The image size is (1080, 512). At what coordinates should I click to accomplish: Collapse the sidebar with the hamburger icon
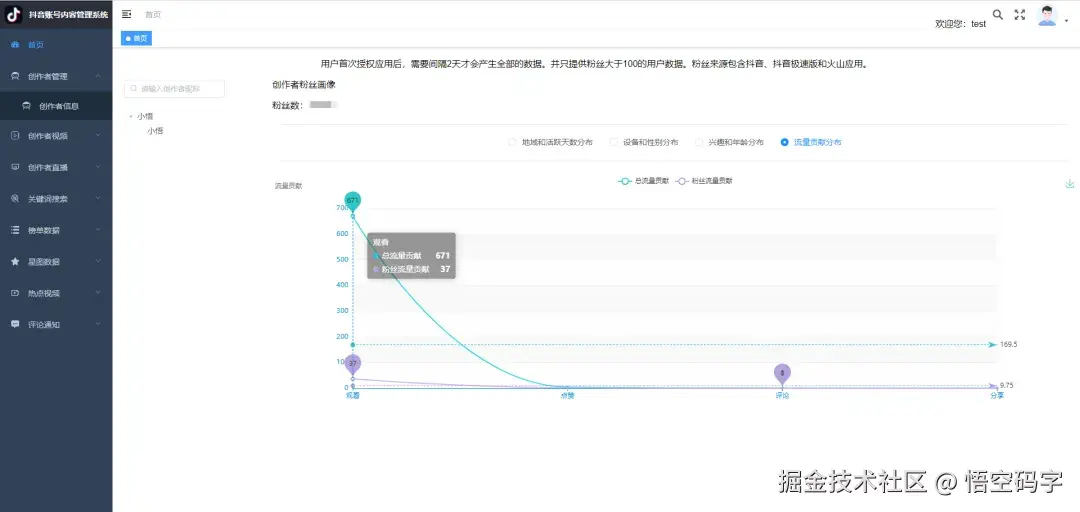tap(126, 14)
